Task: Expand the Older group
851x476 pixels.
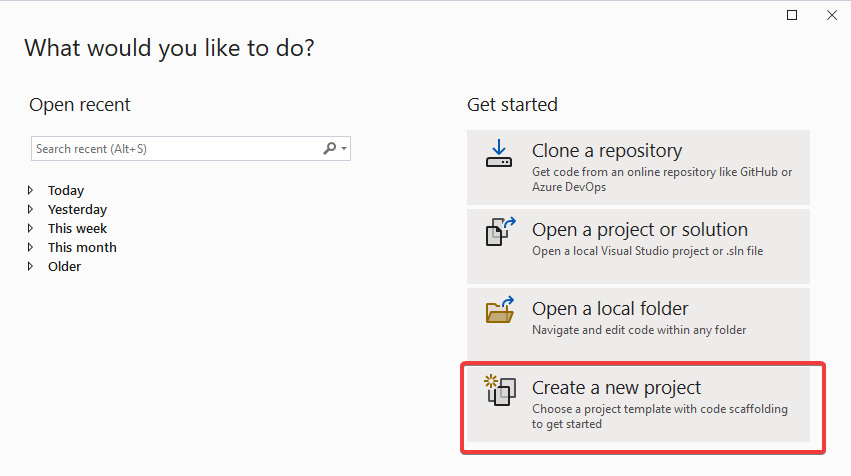Action: pyautogui.click(x=30, y=266)
